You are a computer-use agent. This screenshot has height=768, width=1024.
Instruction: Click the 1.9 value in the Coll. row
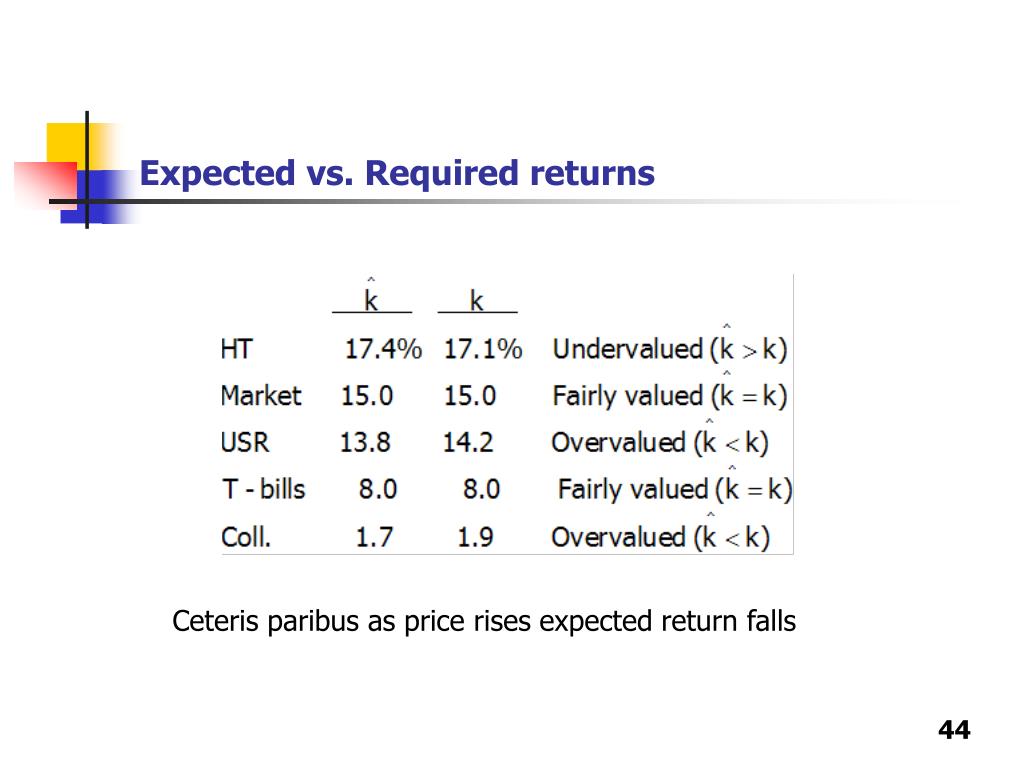(x=475, y=537)
